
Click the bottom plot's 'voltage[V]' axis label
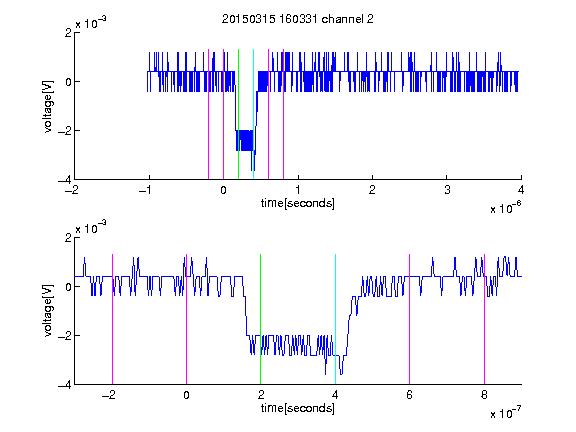coord(48,310)
